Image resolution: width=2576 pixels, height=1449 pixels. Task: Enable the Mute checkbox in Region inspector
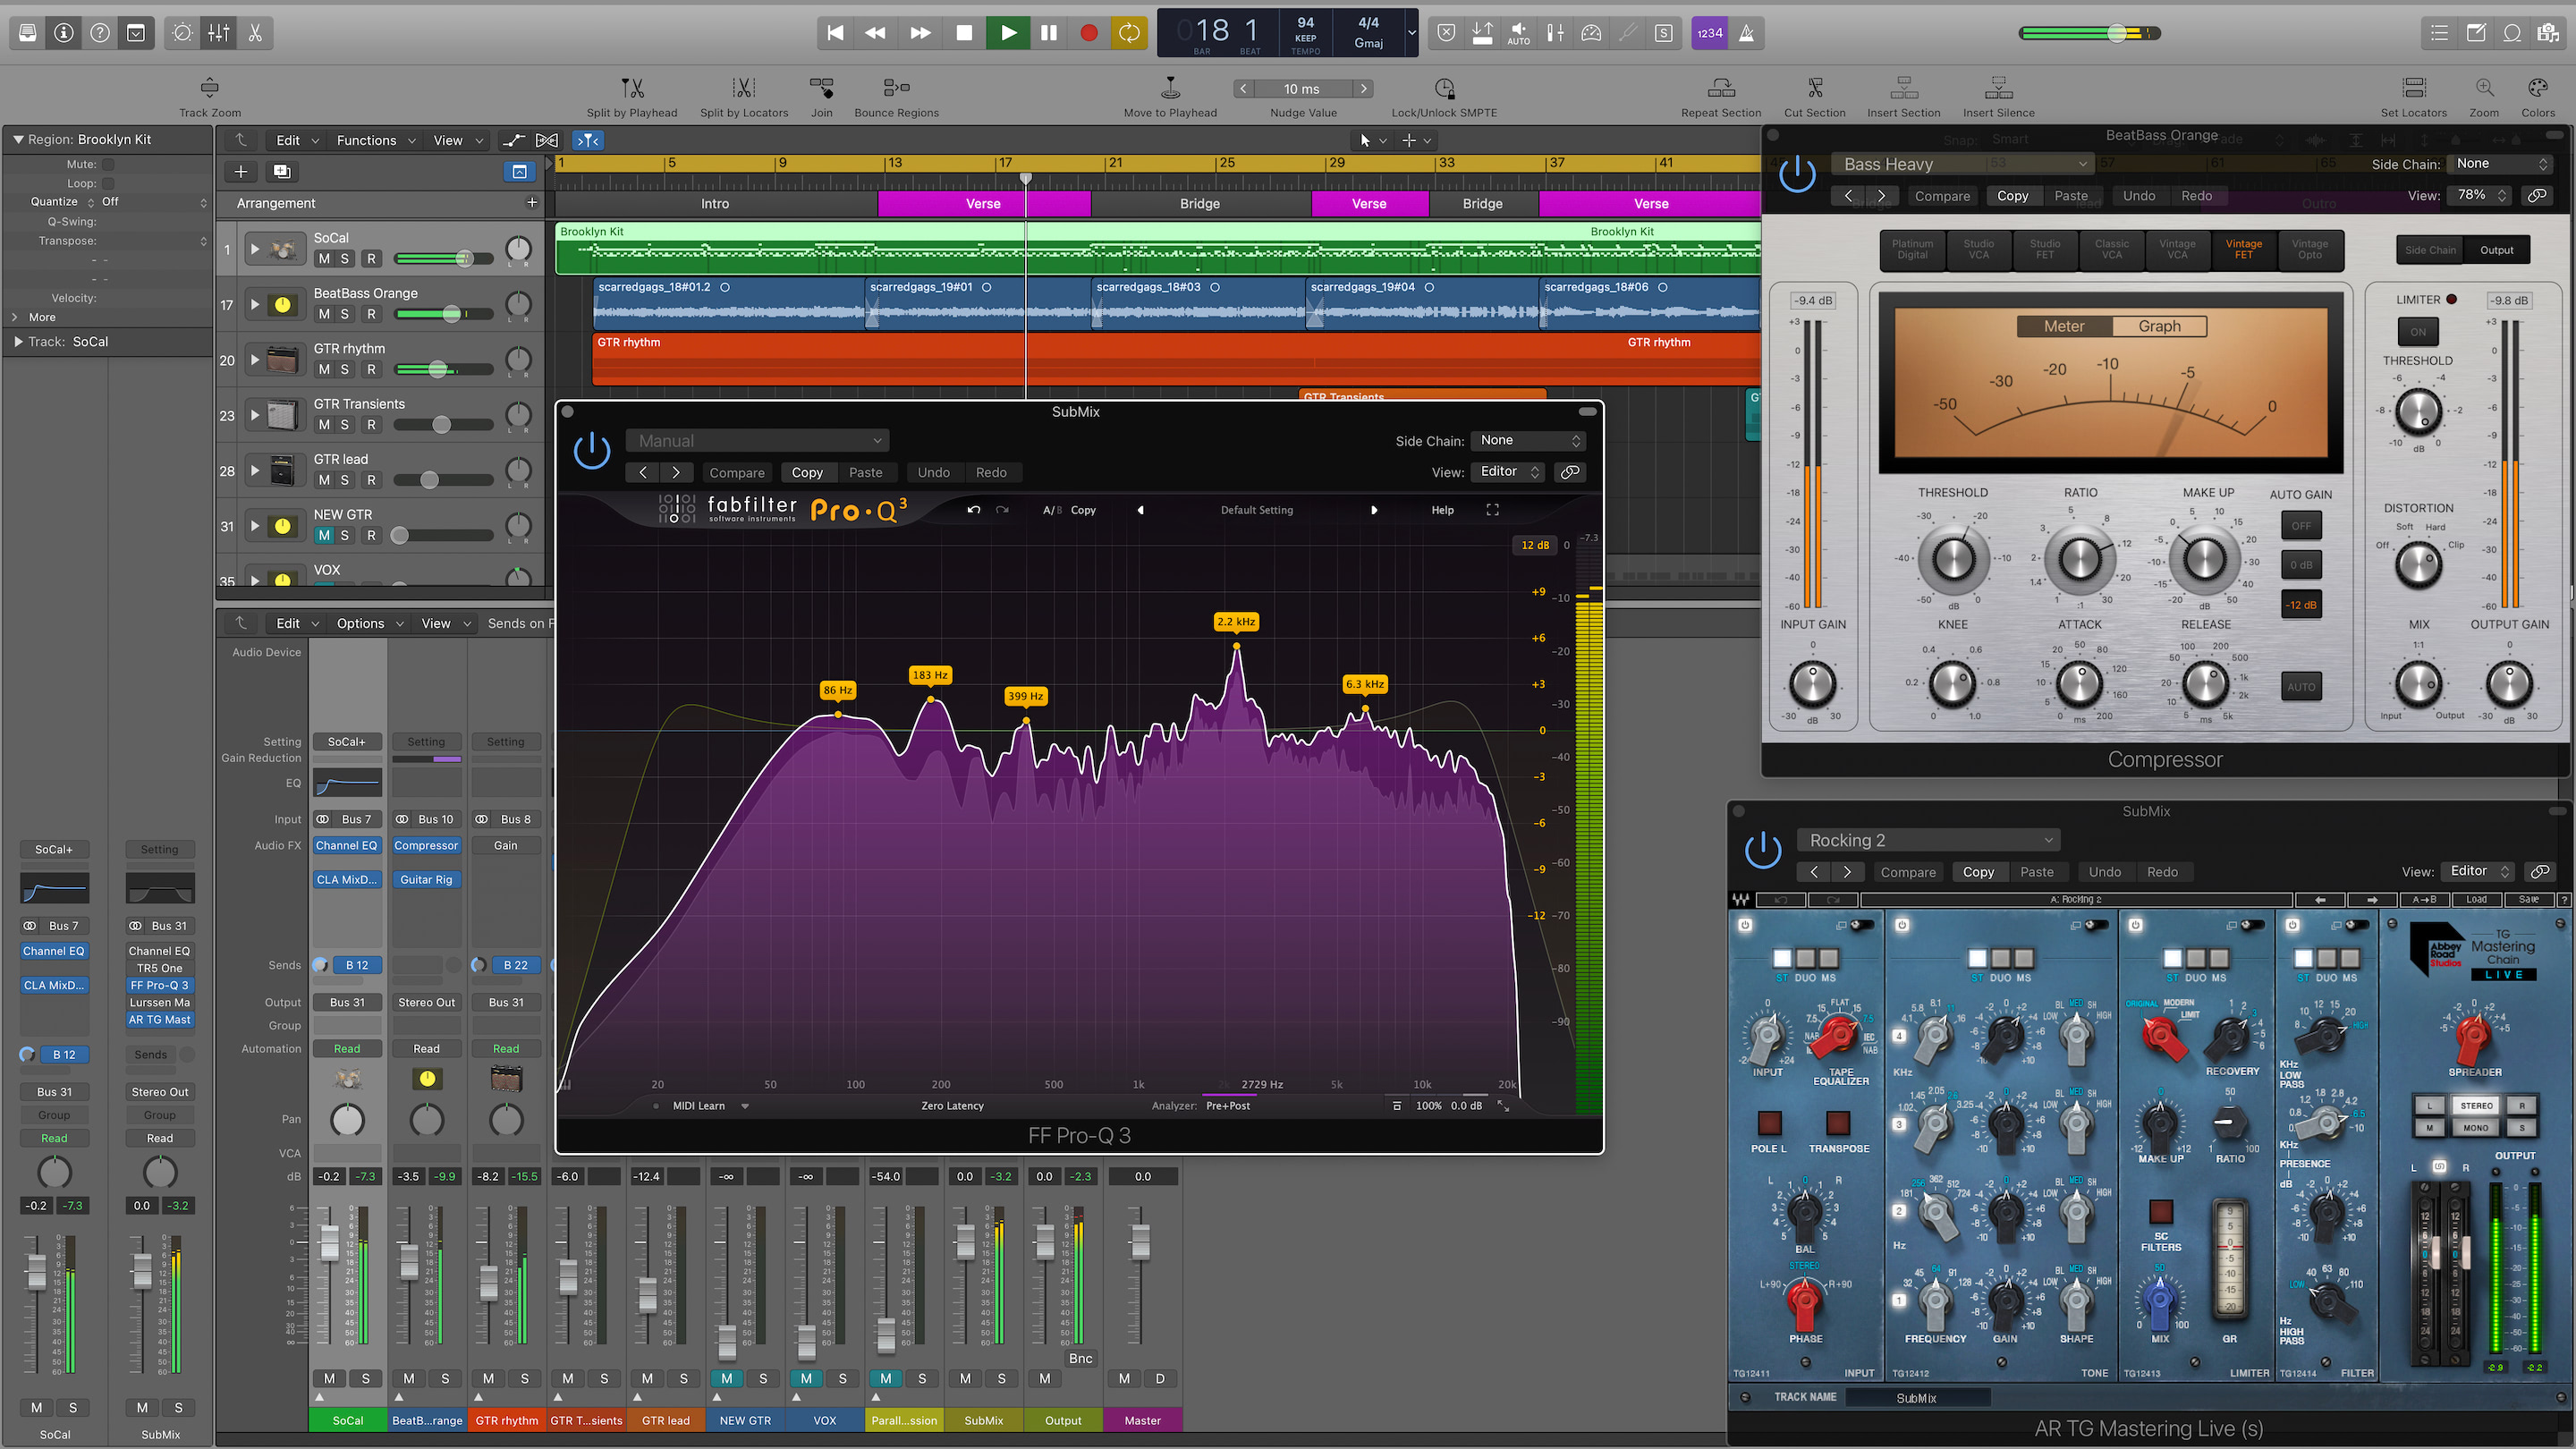pos(108,165)
